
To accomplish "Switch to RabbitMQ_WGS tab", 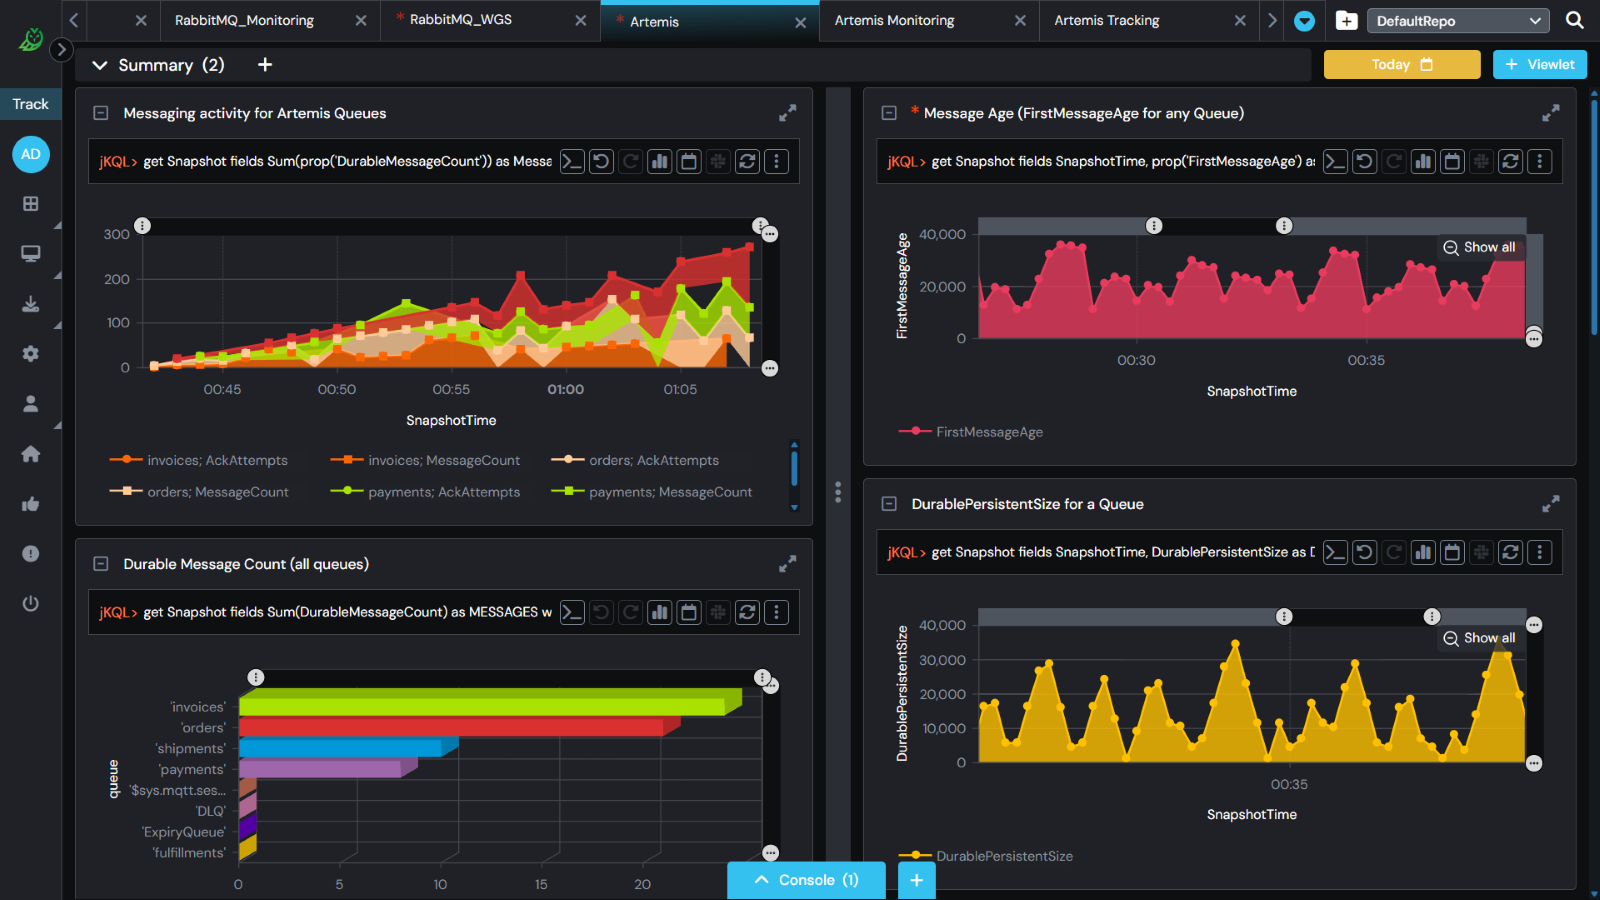I will click(461, 19).
